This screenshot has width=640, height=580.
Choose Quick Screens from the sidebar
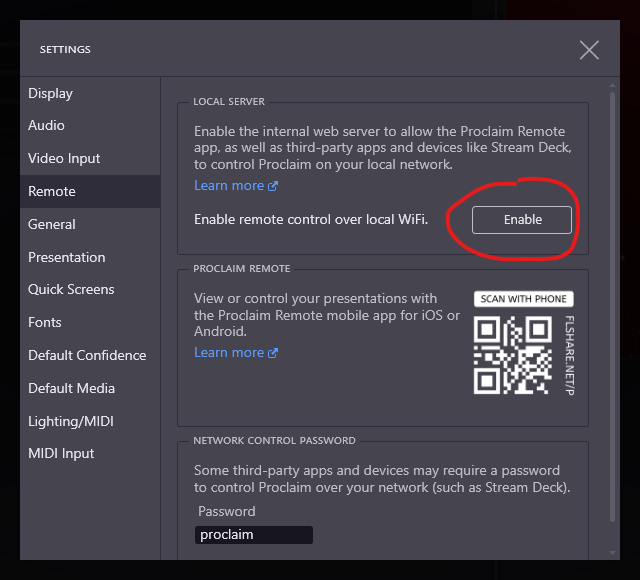pyautogui.click(x=71, y=289)
